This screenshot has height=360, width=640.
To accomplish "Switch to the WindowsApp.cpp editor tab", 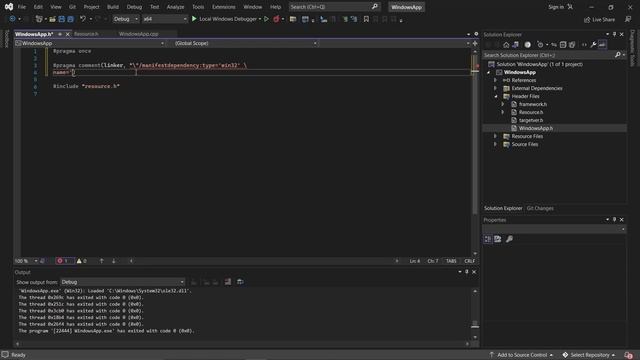I will tap(138, 34).
